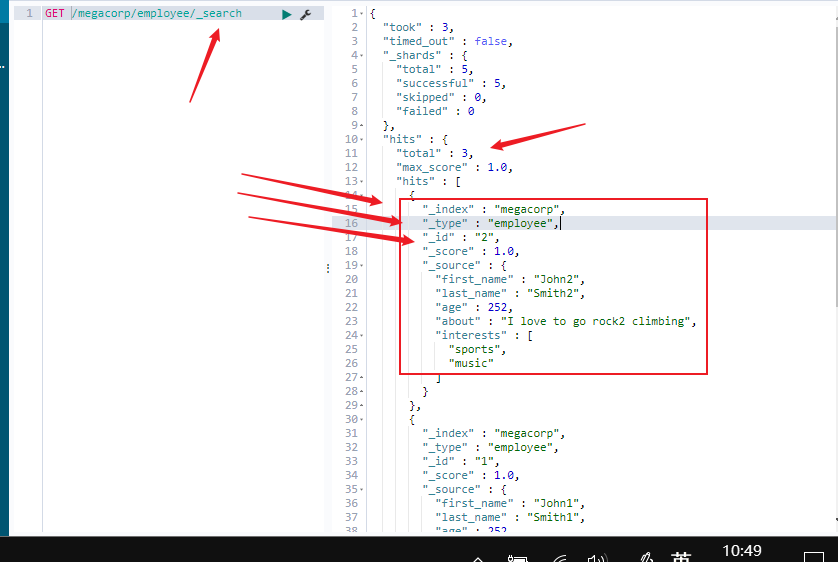This screenshot has height=562, width=838.
Task: Click the "_index" : "megacorp" text on line 31
Action: click(x=494, y=433)
